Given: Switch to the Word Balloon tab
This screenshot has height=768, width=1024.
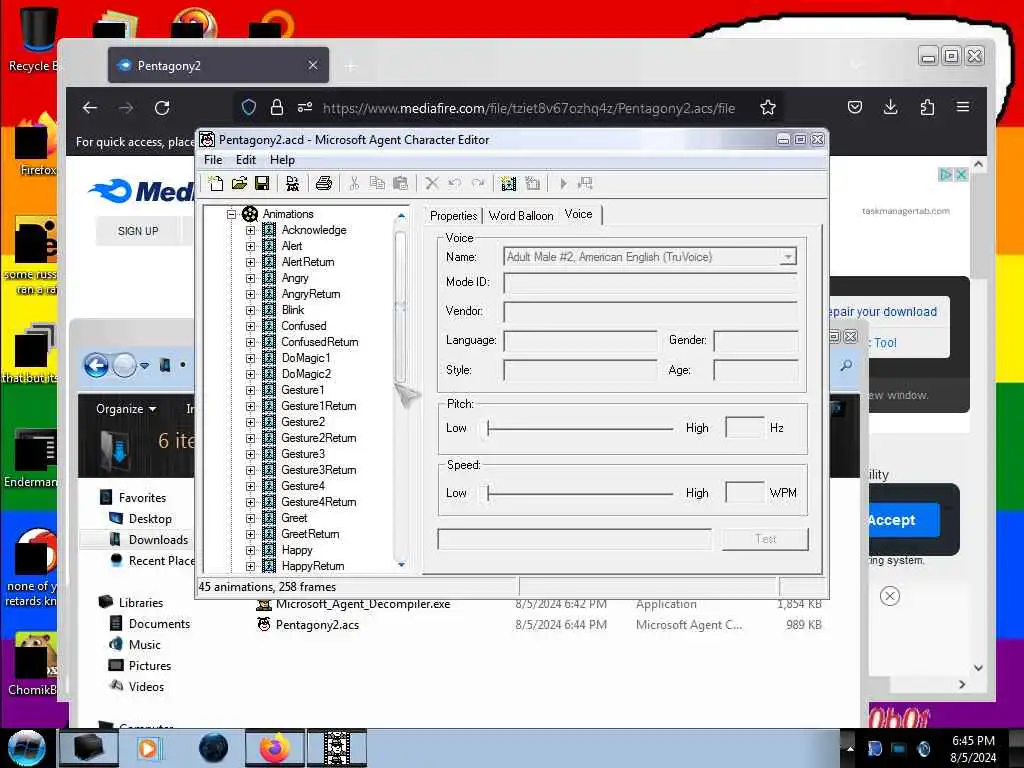Looking at the screenshot, I should tap(520, 216).
